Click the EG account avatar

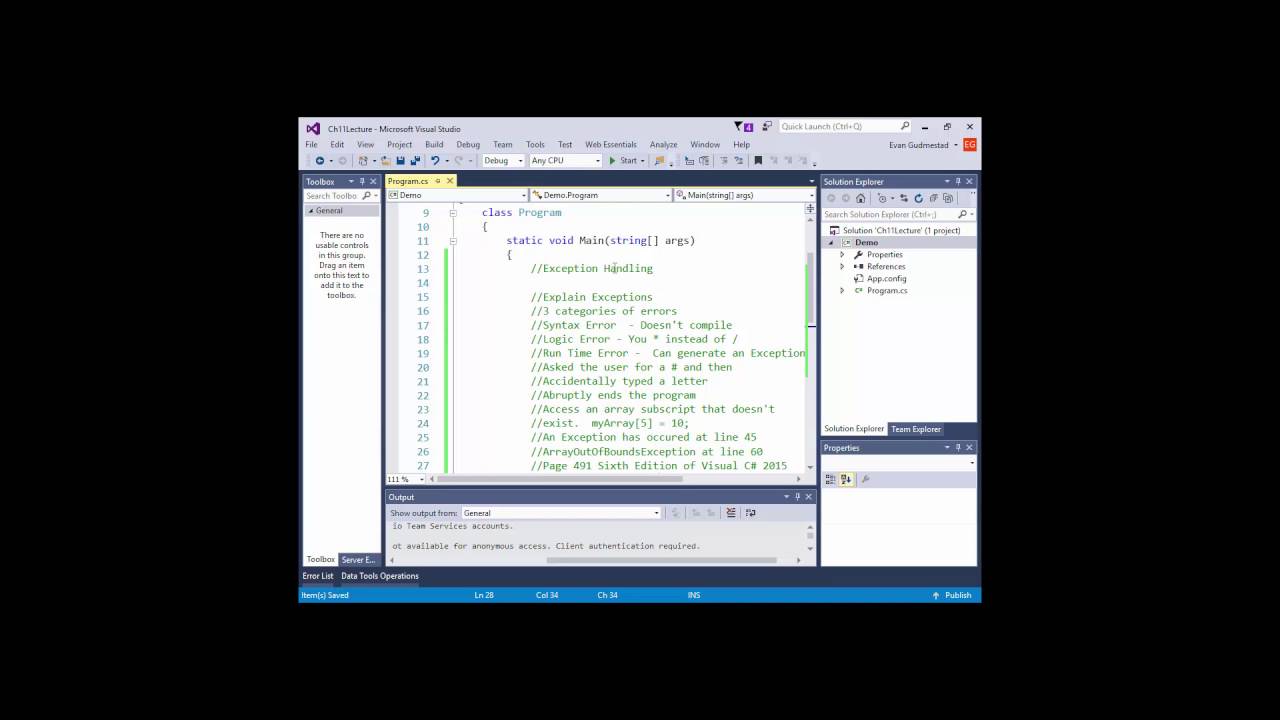(x=970, y=145)
